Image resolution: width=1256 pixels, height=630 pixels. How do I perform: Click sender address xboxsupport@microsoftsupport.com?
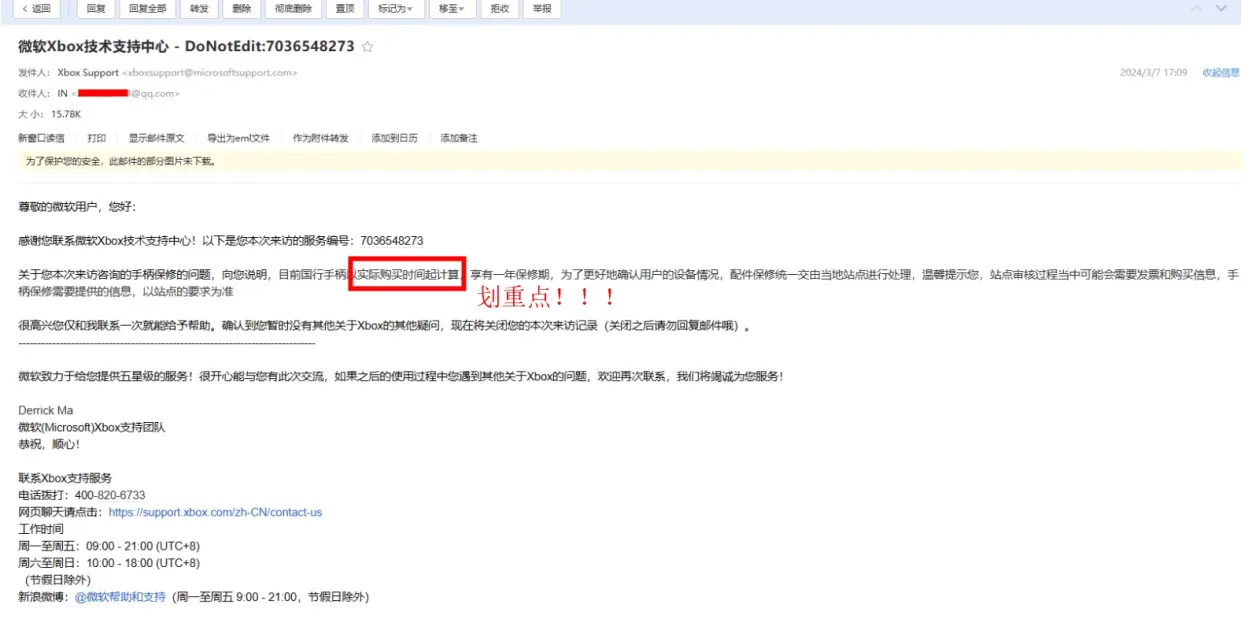click(209, 73)
